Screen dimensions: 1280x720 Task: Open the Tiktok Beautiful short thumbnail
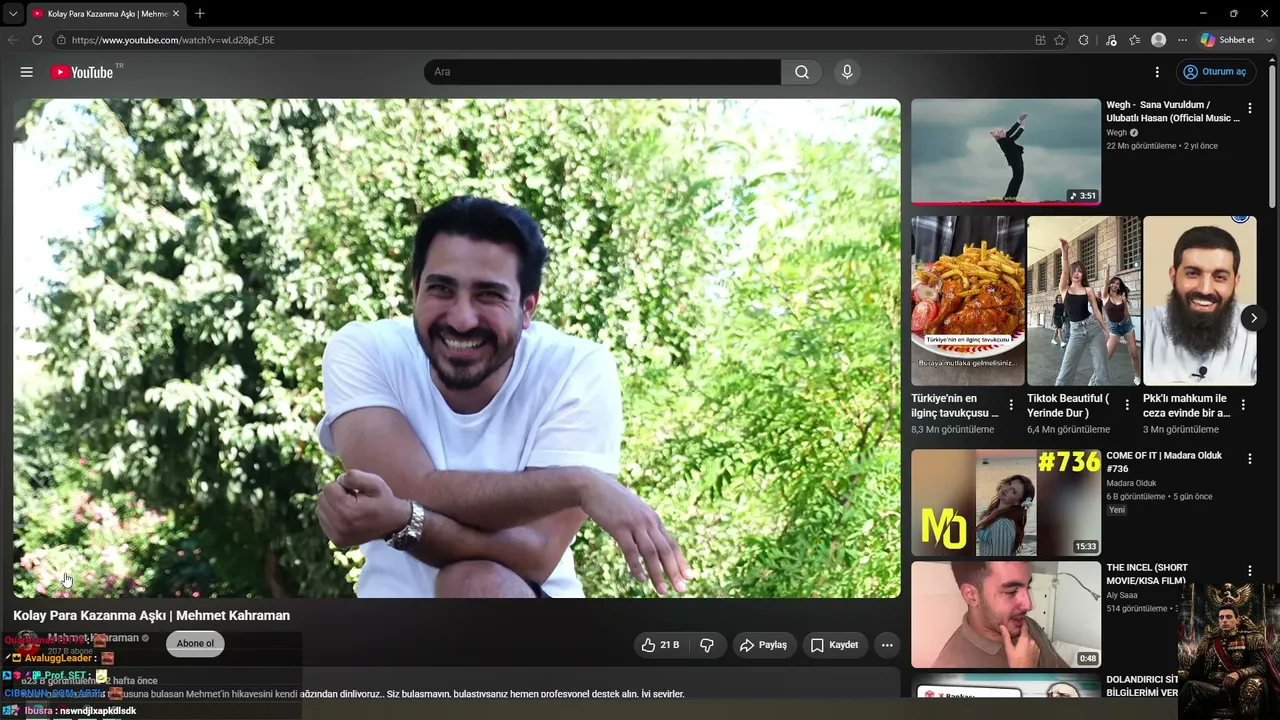(1084, 300)
